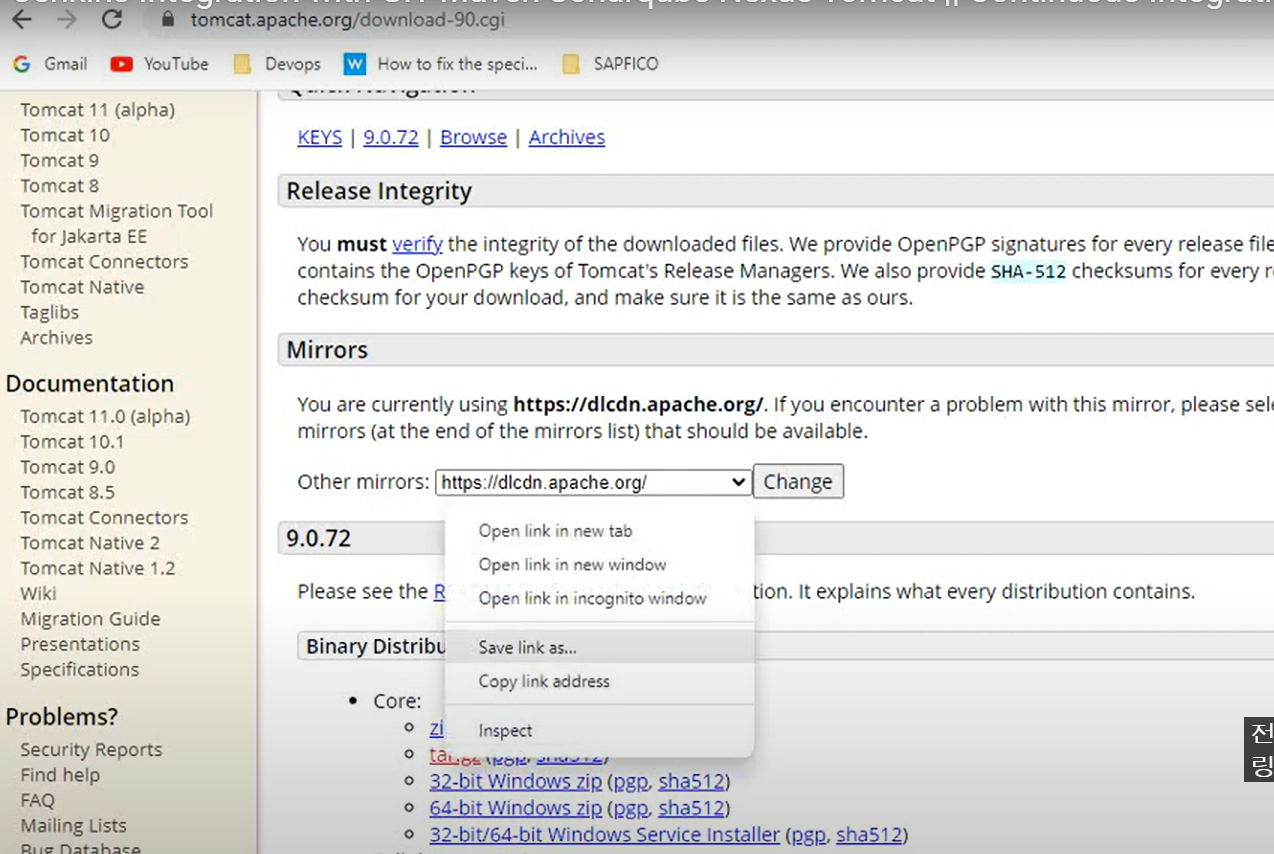Click the 9.0.72 quick navigation link

(391, 137)
